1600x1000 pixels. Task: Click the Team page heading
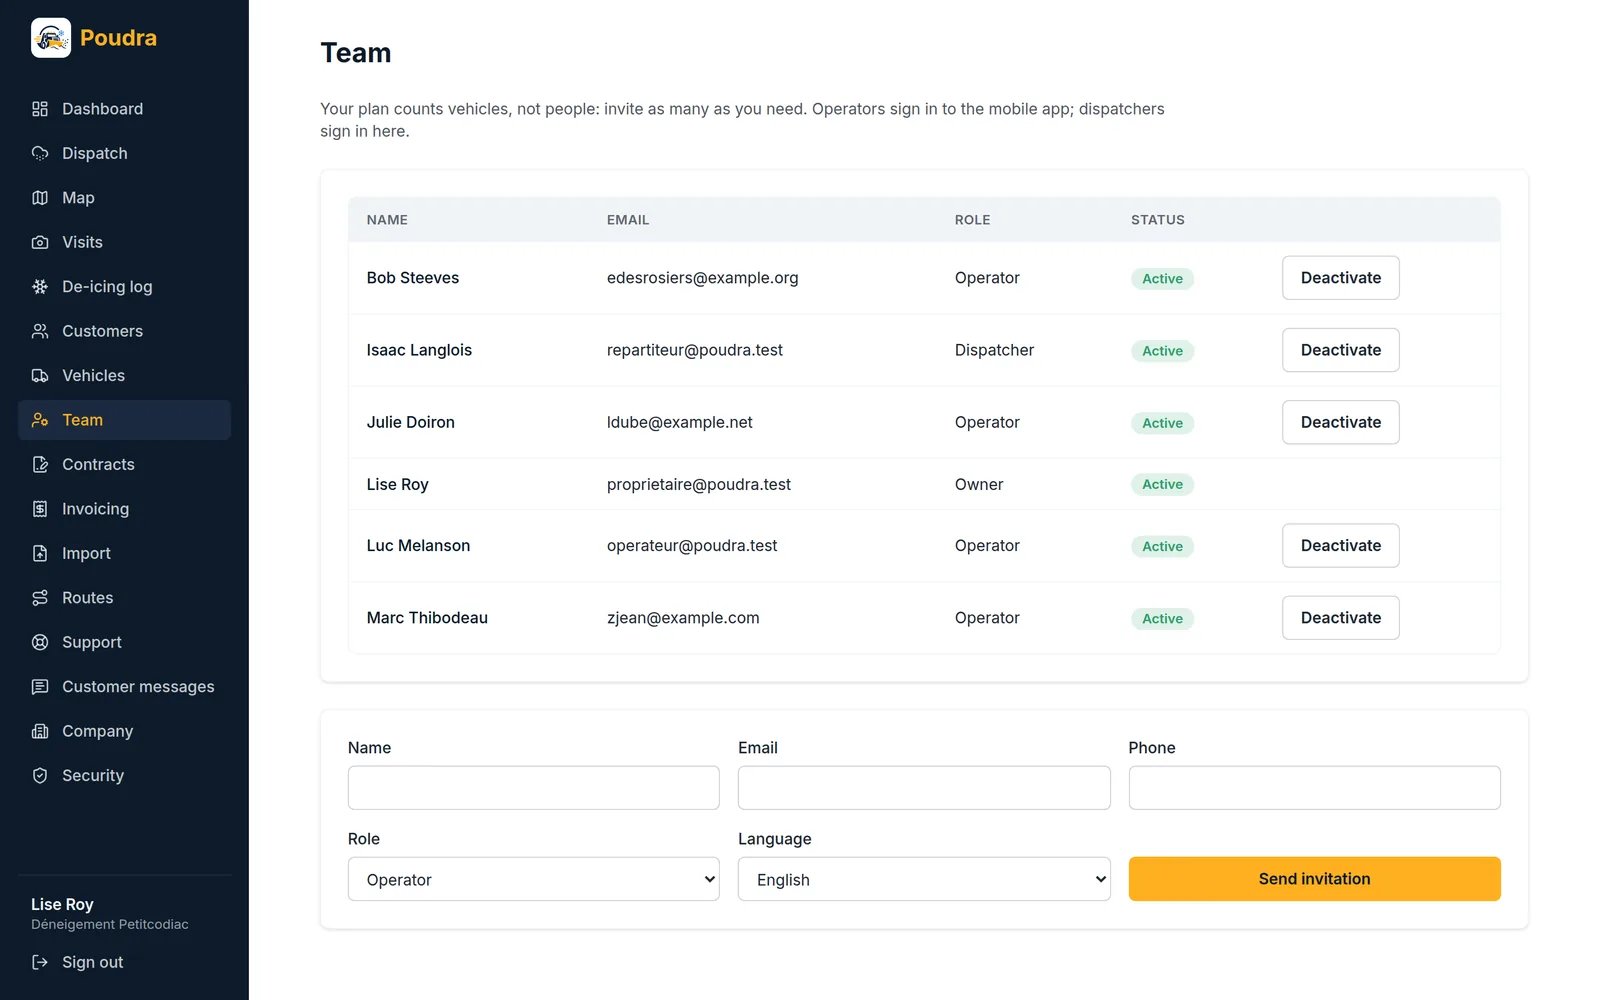(356, 53)
